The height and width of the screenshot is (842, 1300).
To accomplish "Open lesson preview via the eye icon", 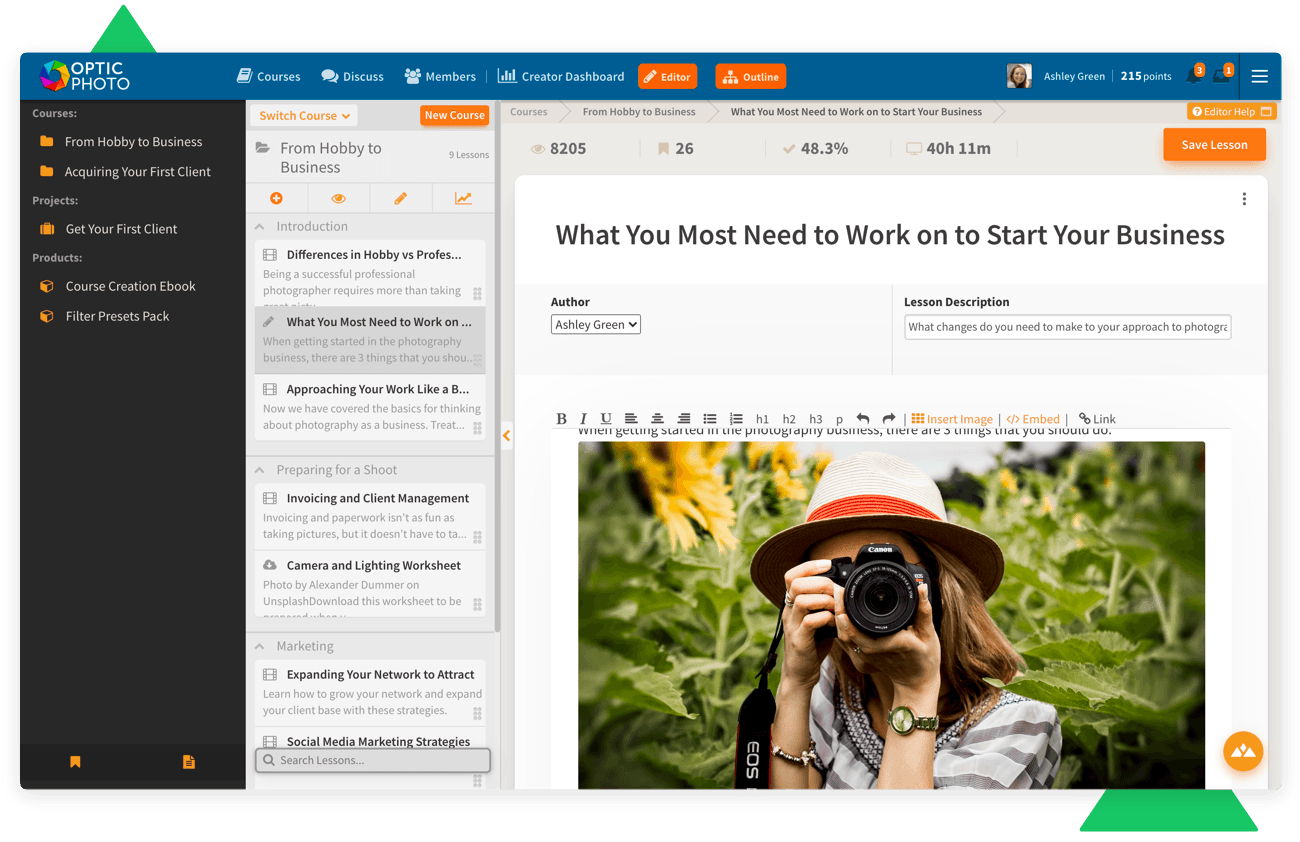I will tap(339, 197).
